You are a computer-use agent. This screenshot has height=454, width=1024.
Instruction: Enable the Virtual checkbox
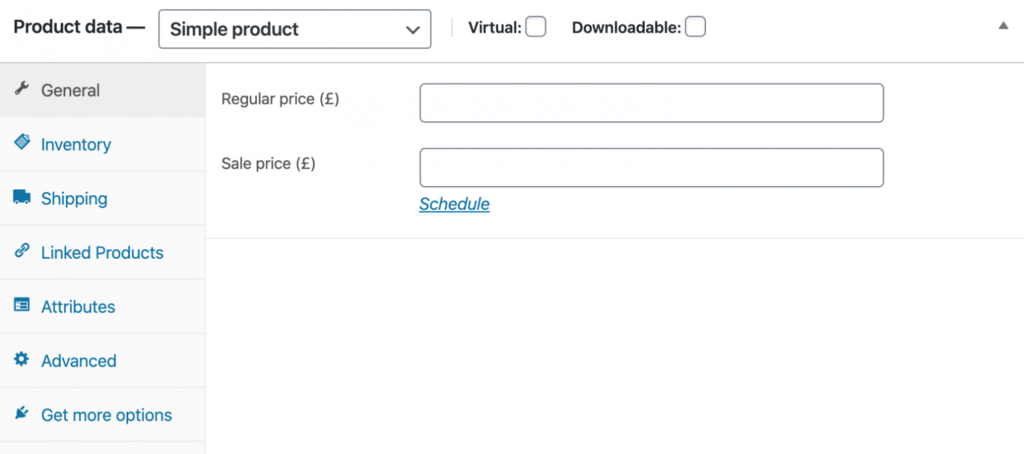point(536,27)
